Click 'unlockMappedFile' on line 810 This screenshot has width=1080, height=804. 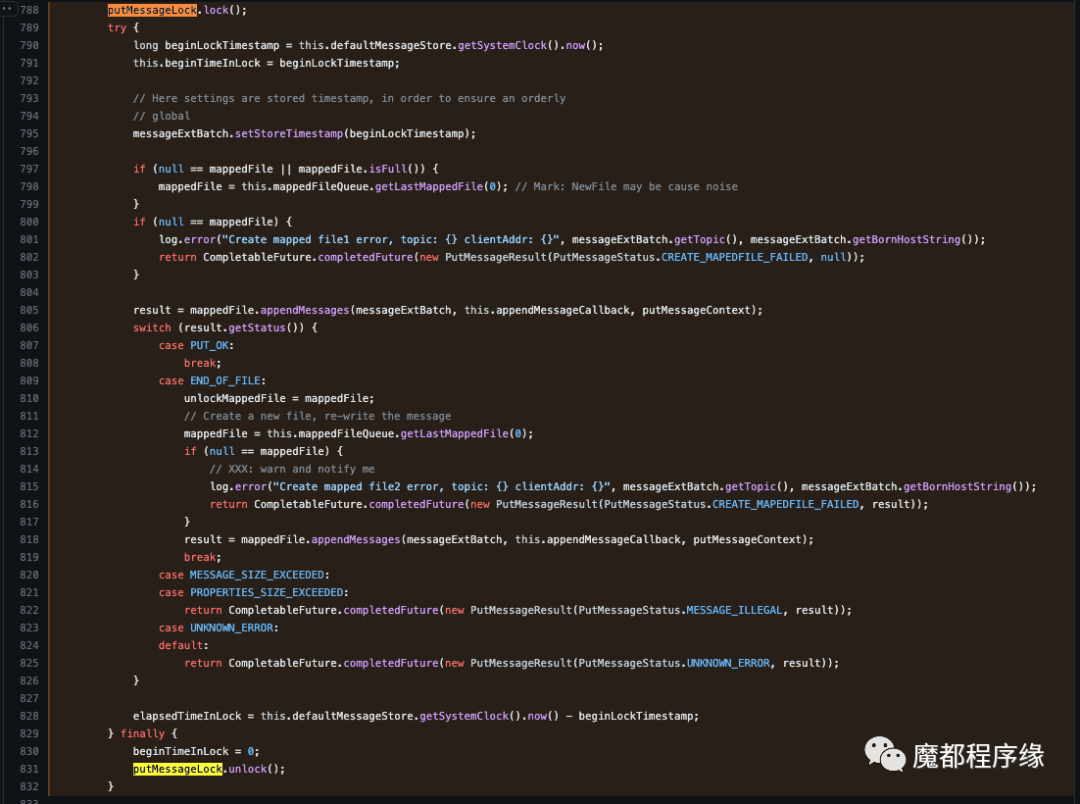click(x=235, y=398)
